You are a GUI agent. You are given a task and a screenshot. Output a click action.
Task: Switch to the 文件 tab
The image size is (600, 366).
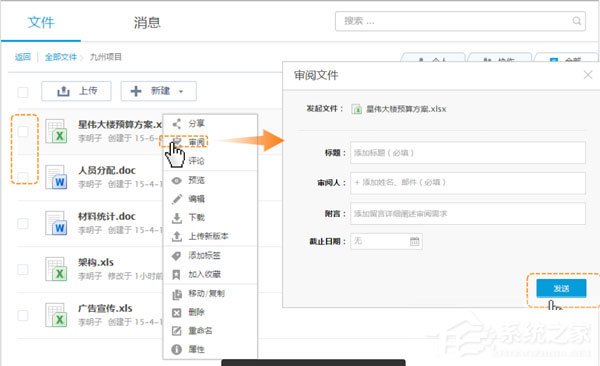(x=41, y=22)
